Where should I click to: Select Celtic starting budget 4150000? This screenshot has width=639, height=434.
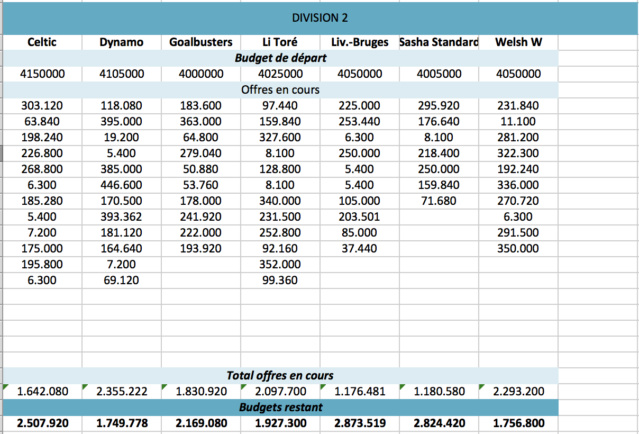coord(42,74)
